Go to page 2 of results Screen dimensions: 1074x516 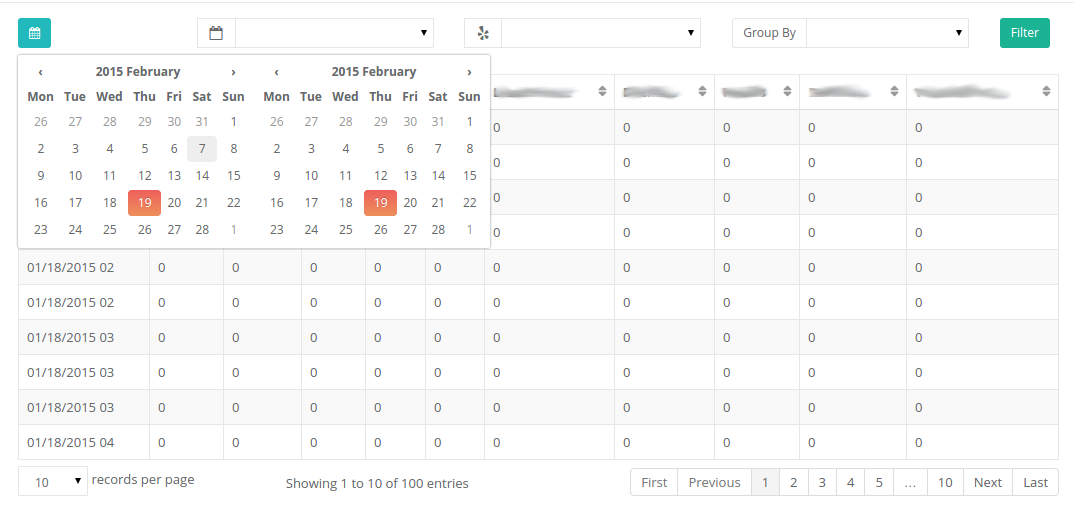(793, 482)
